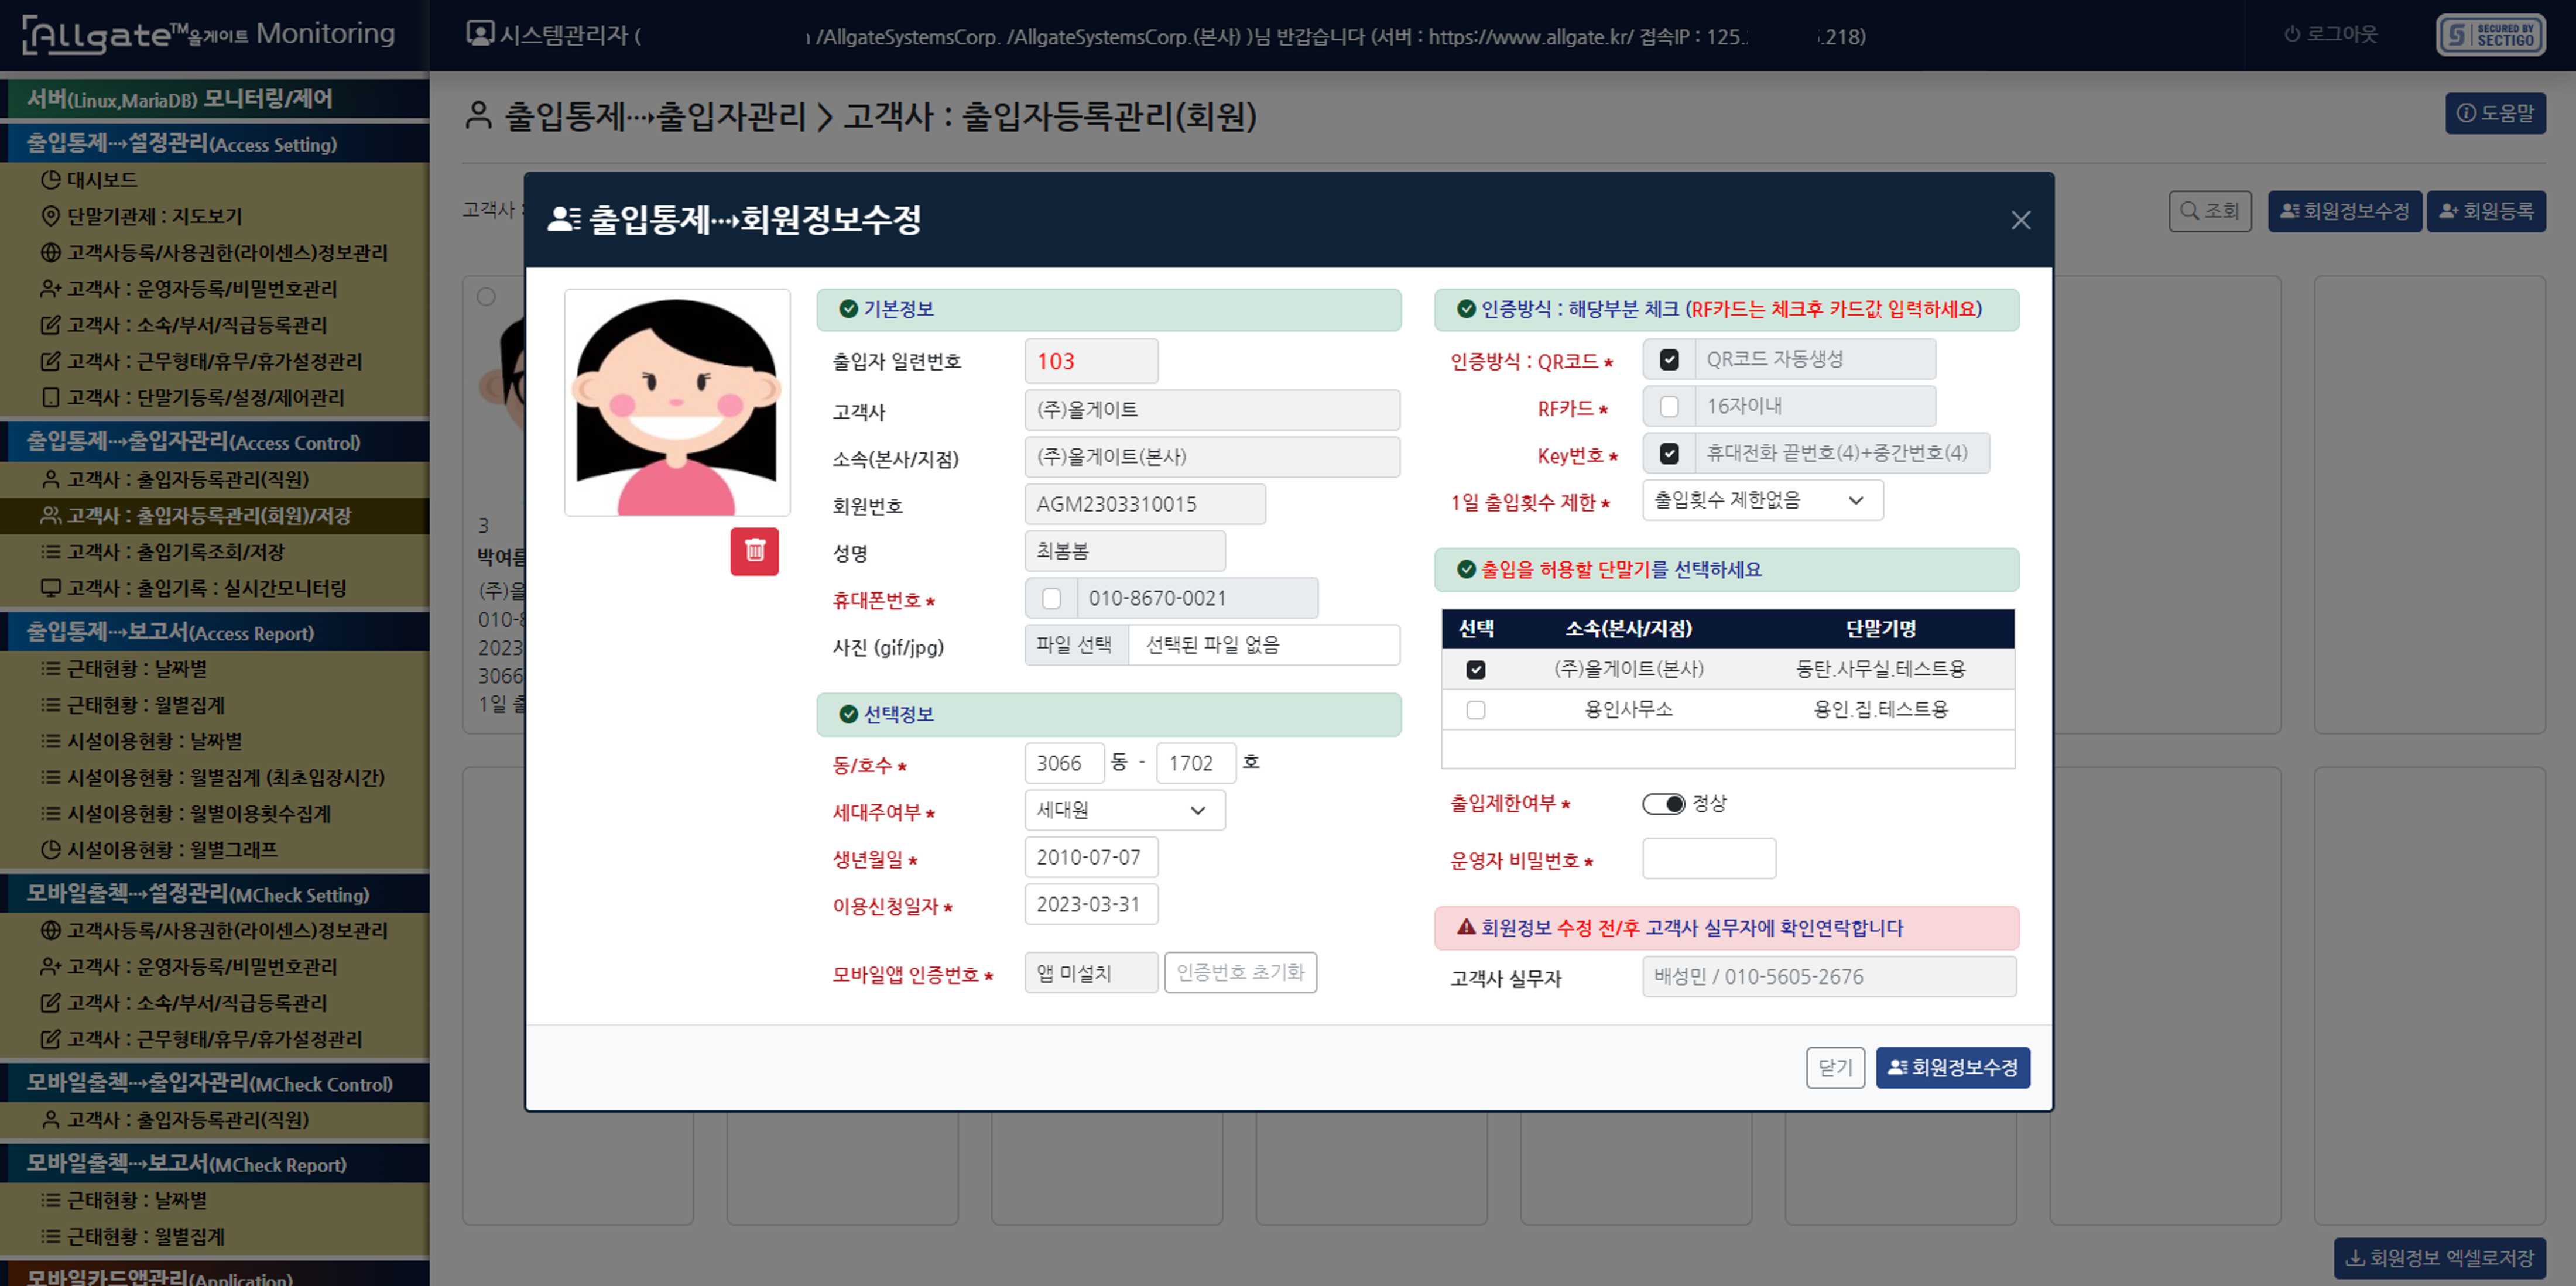The width and height of the screenshot is (2576, 1286).
Task: Open 출입자등록관리(직원) under Access Control
Action: point(175,479)
